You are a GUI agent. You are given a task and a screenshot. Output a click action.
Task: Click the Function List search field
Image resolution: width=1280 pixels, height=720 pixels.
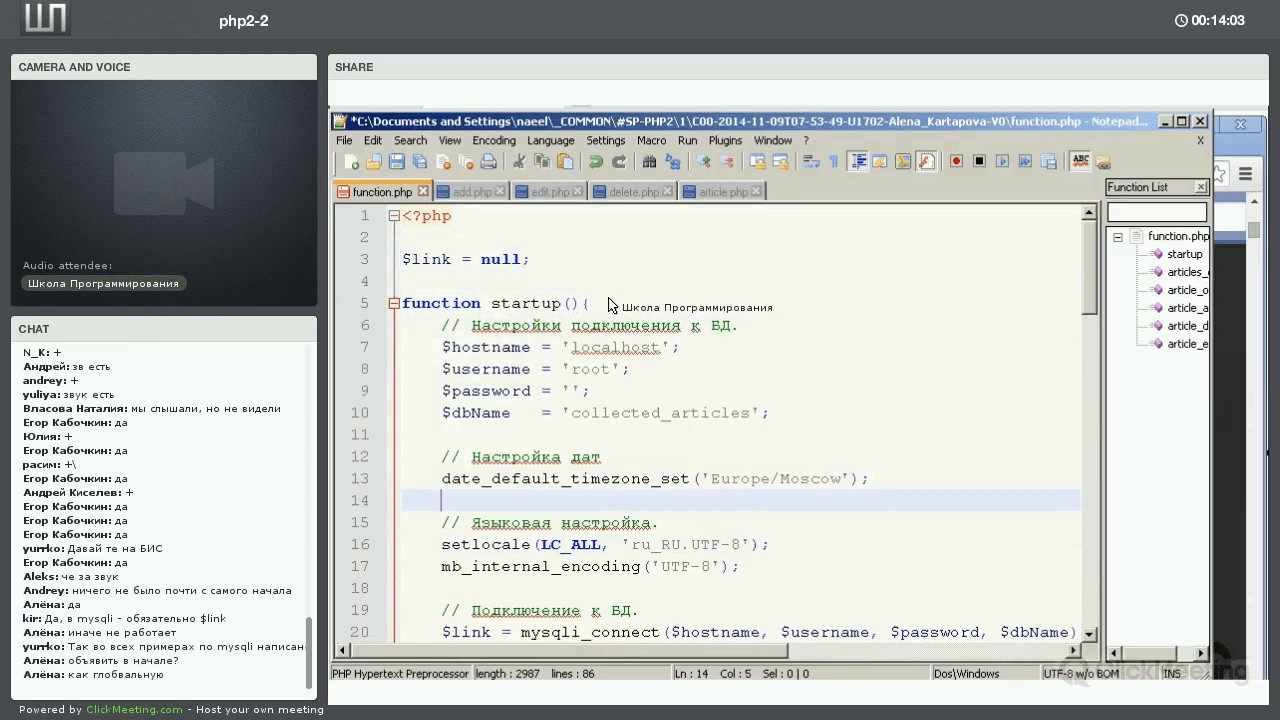pyautogui.click(x=1157, y=212)
